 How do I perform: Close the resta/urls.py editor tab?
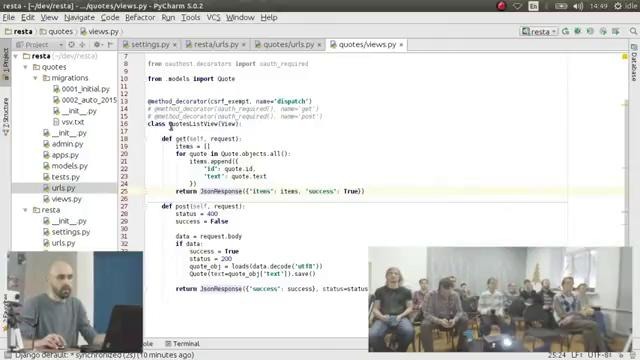244,45
